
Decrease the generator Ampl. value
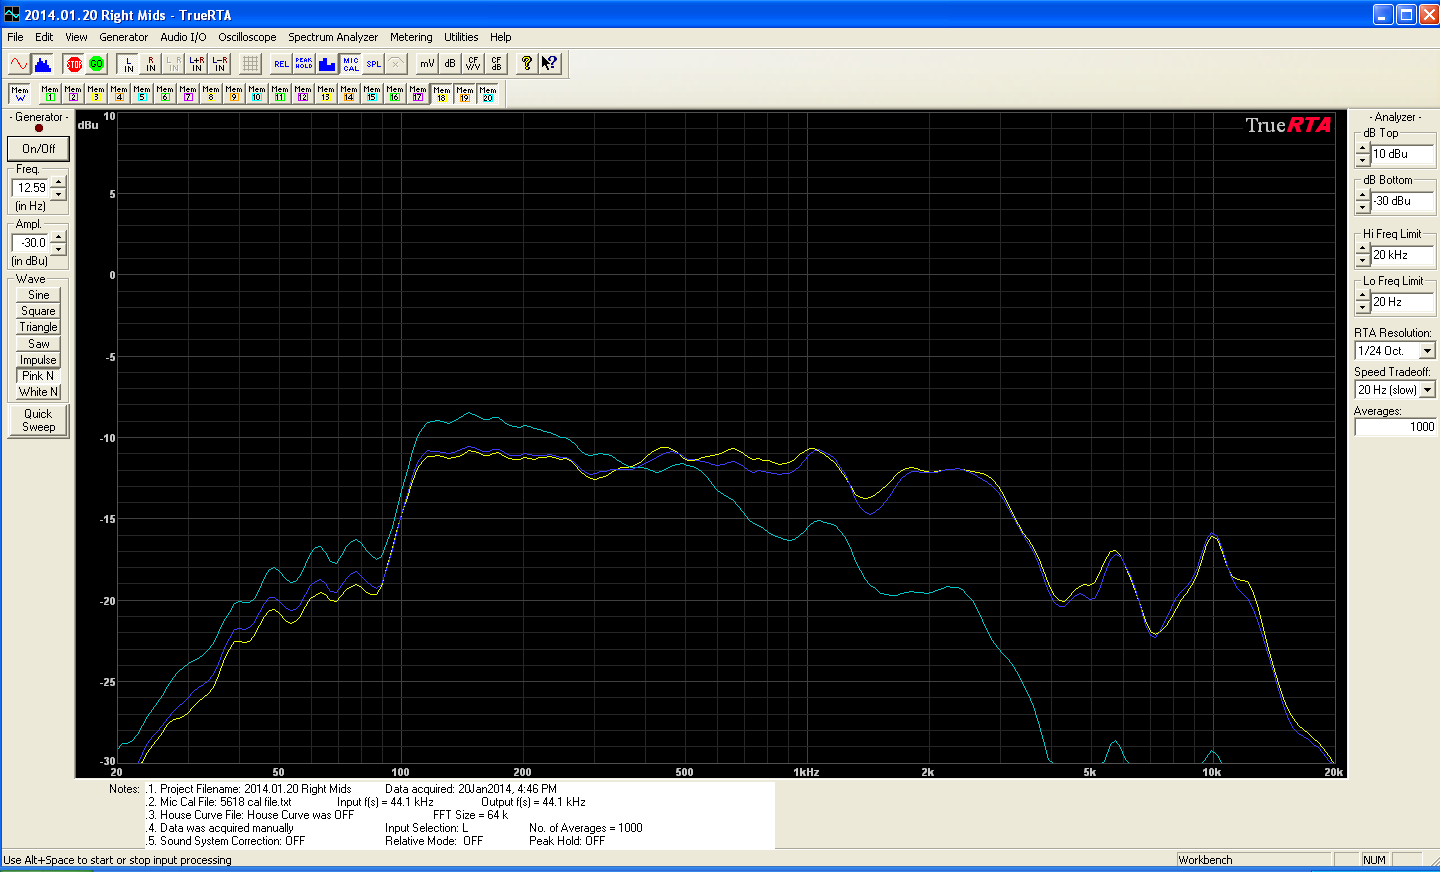click(x=59, y=248)
